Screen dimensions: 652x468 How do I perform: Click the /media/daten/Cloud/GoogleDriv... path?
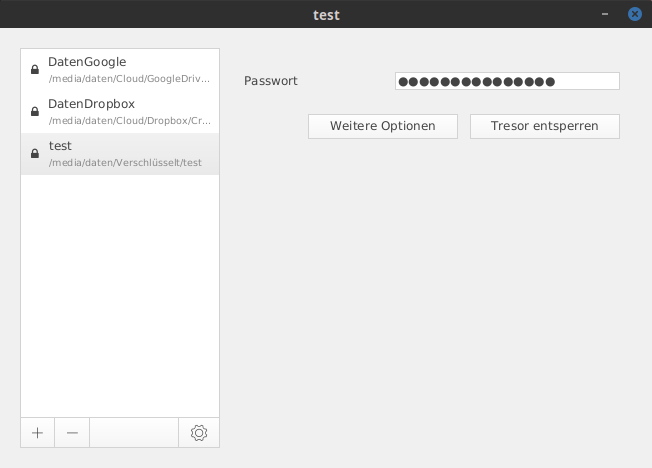129,79
